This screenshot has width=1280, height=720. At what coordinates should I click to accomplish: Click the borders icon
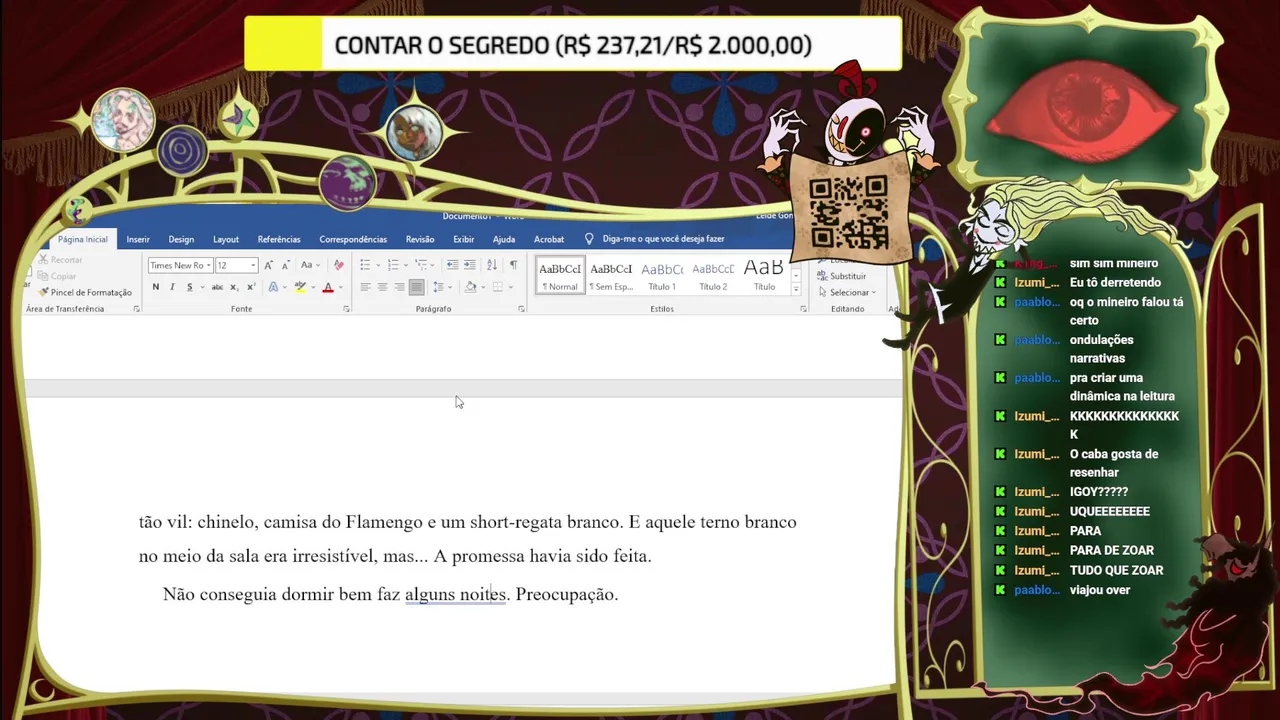click(498, 287)
